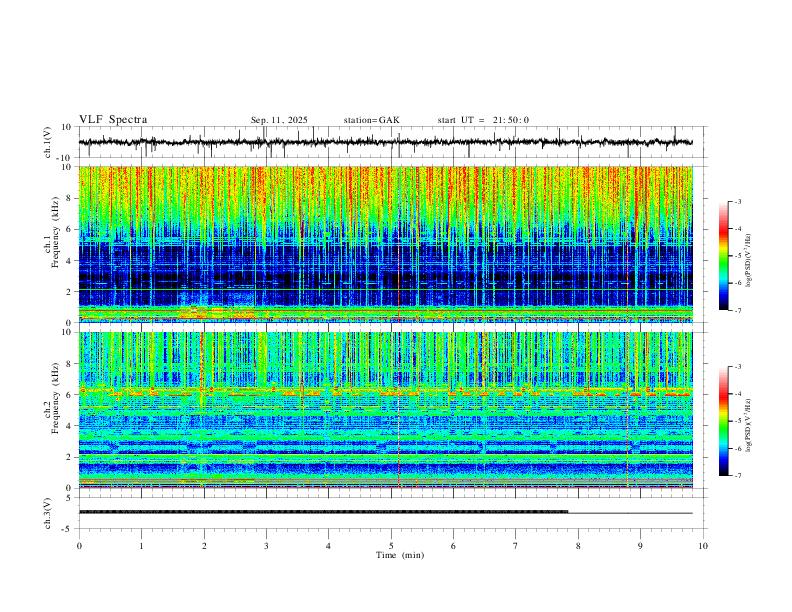Click the "ch.3(V)" axis label

48,514
